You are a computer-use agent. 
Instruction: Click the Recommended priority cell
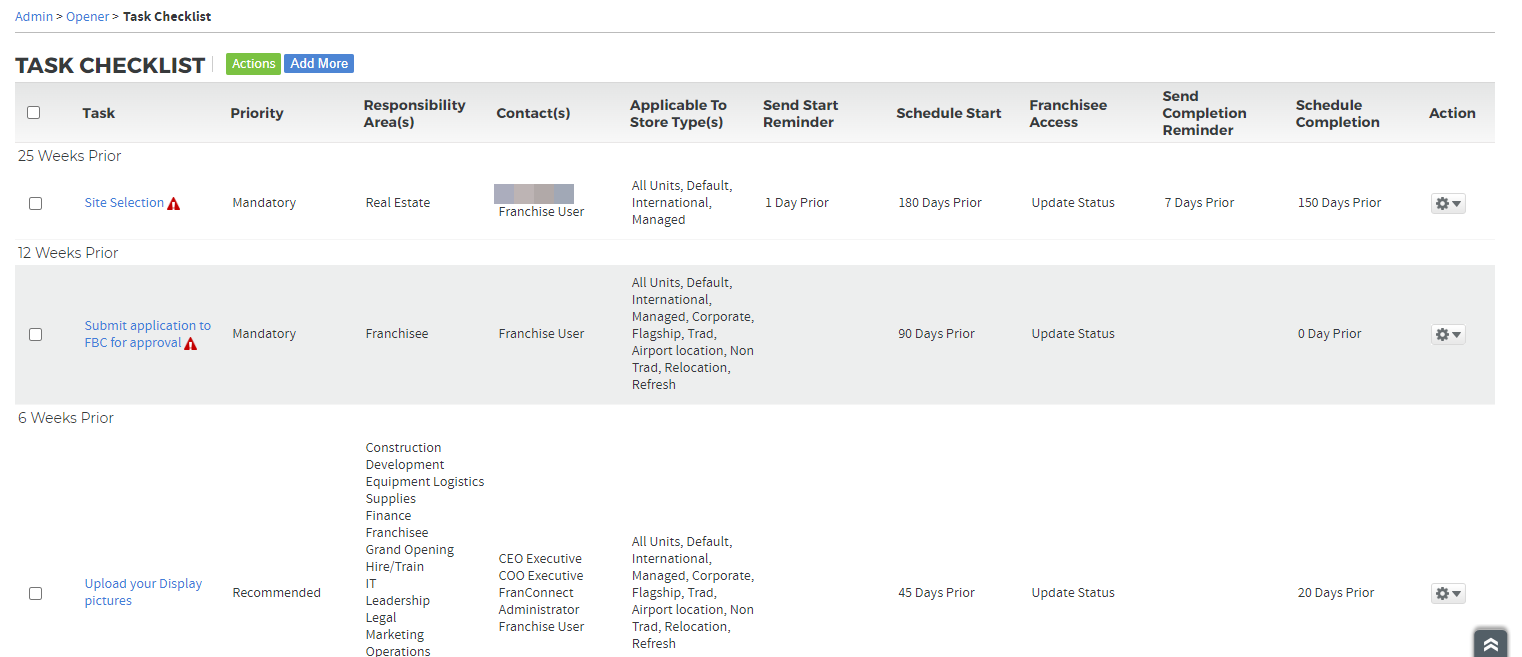coord(276,593)
